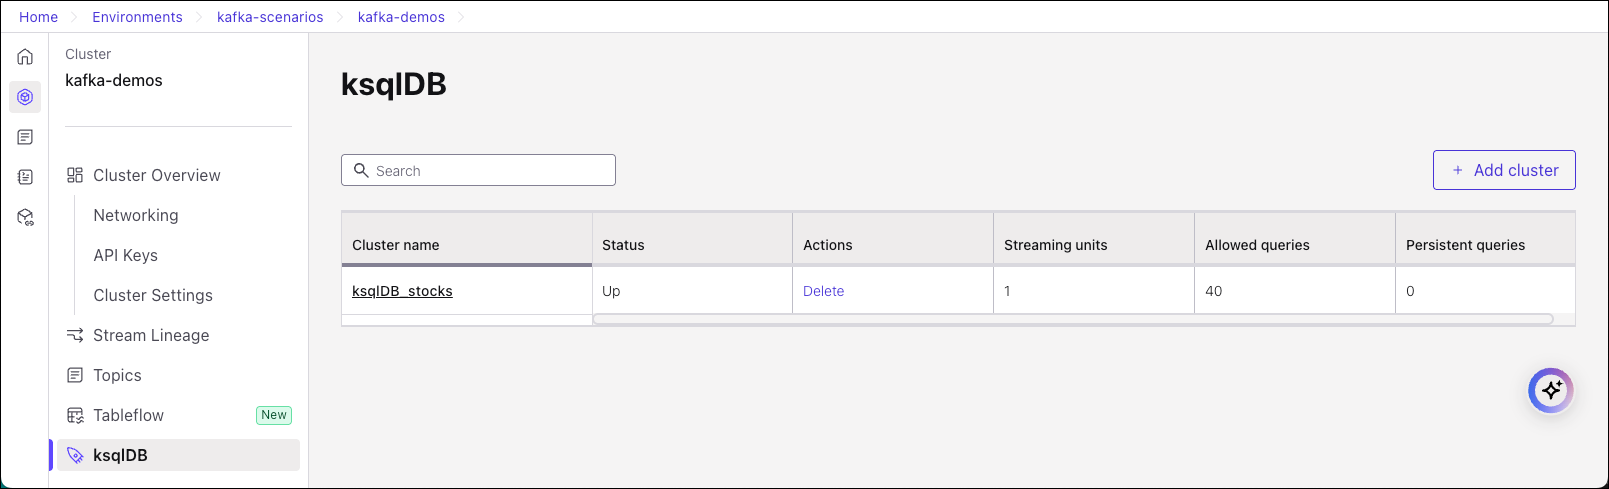Screen dimensions: 1609x489
Task: Go to Networking in sidebar
Action: point(135,215)
